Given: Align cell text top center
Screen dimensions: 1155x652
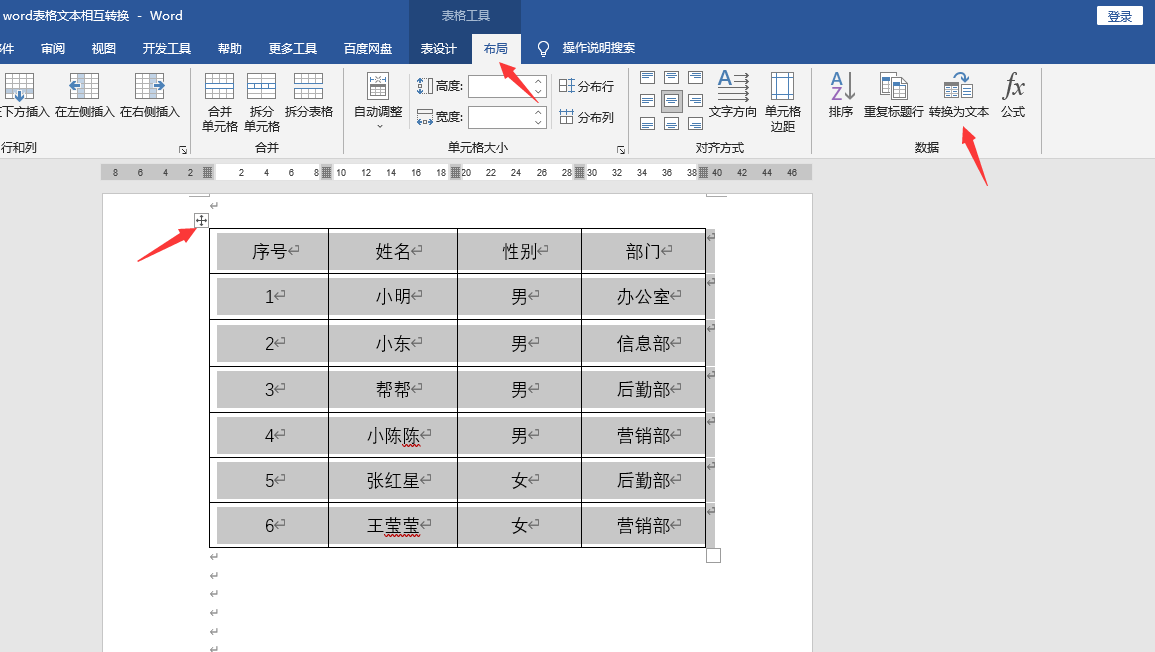Looking at the screenshot, I should pos(671,77).
